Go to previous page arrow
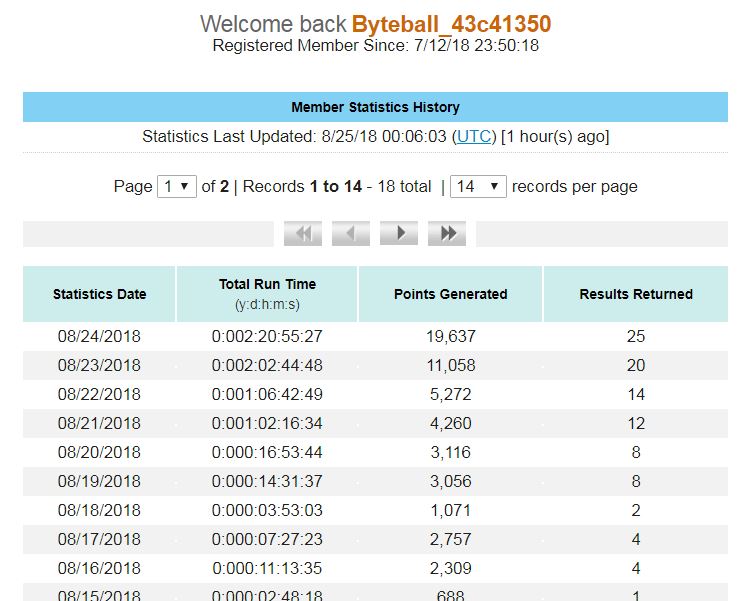This screenshot has height=601, width=755. tap(351, 234)
